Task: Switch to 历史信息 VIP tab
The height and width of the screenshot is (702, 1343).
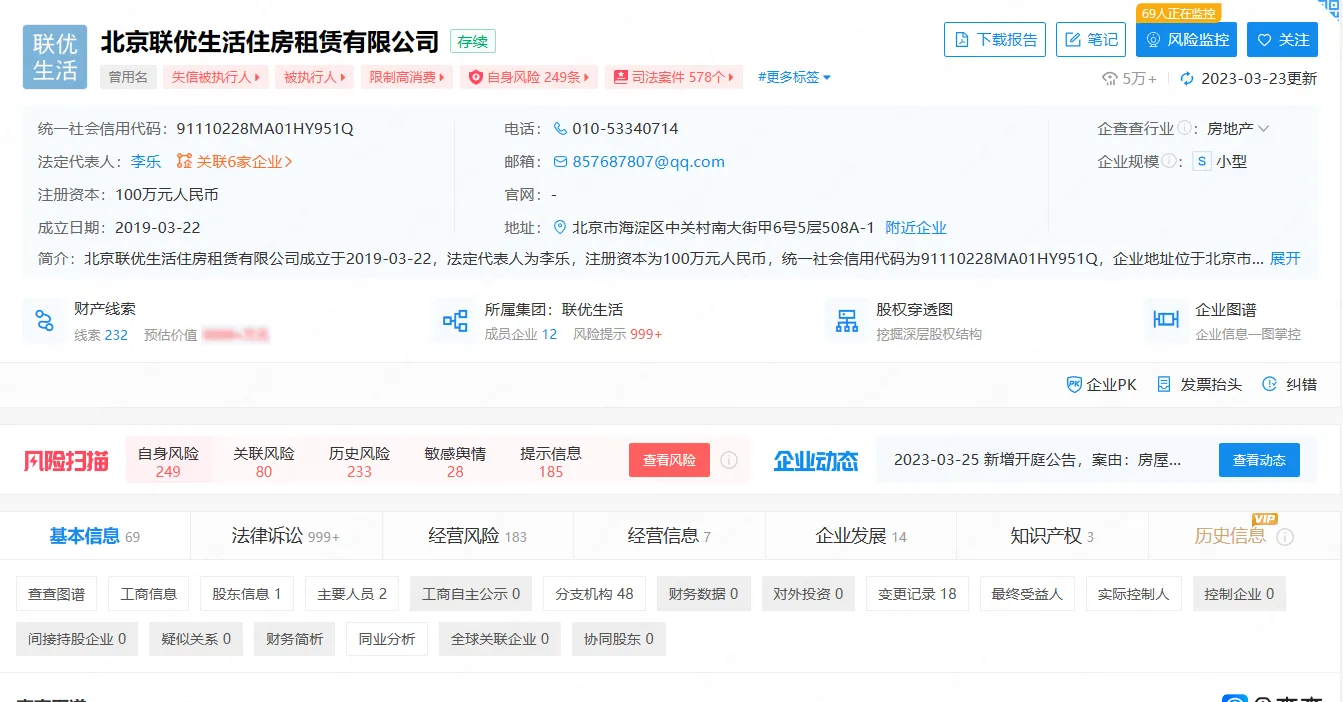Action: tap(1244, 536)
